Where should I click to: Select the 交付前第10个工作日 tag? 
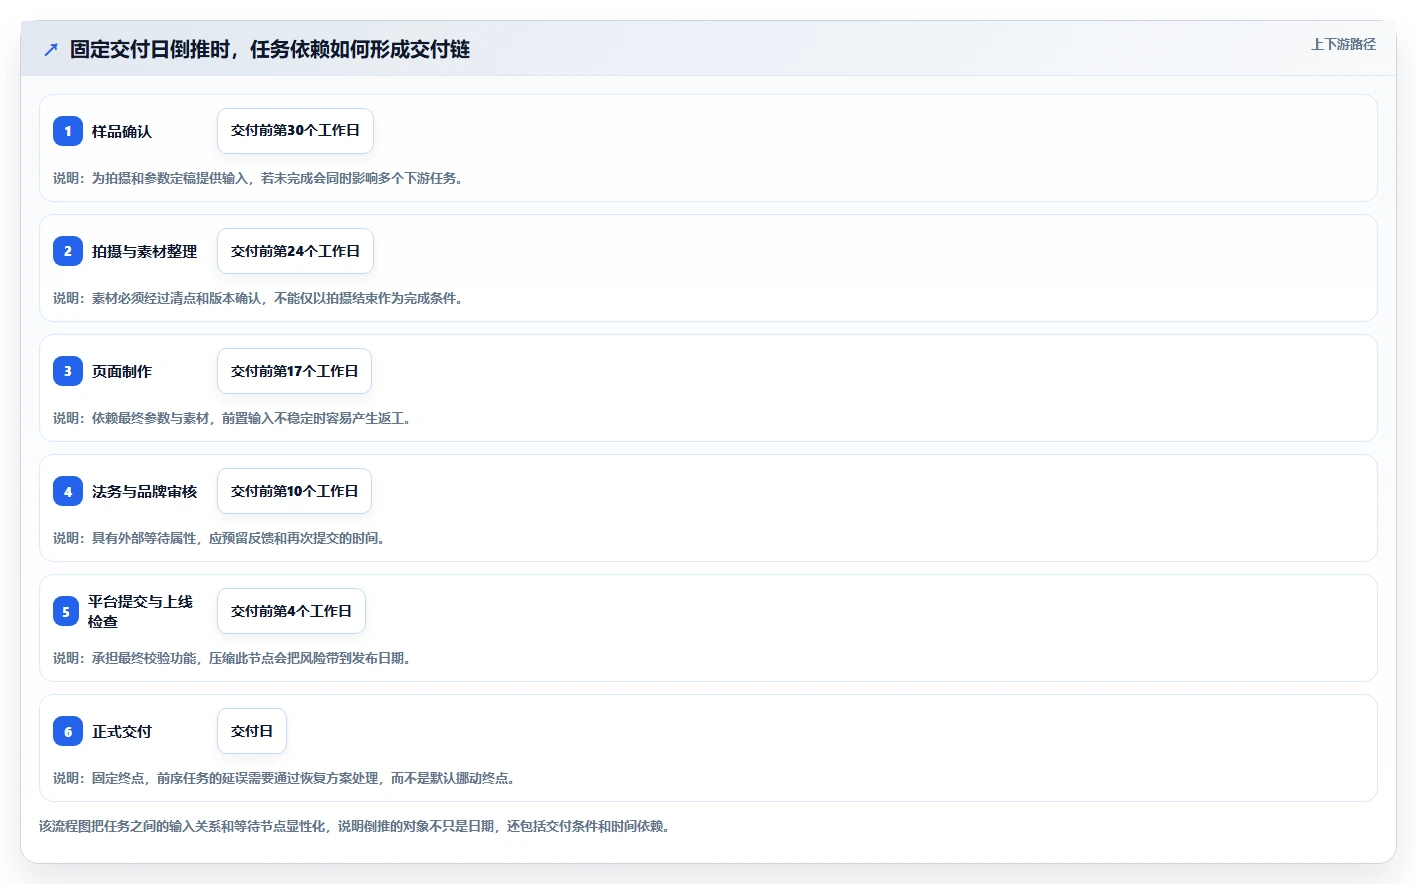pos(294,491)
